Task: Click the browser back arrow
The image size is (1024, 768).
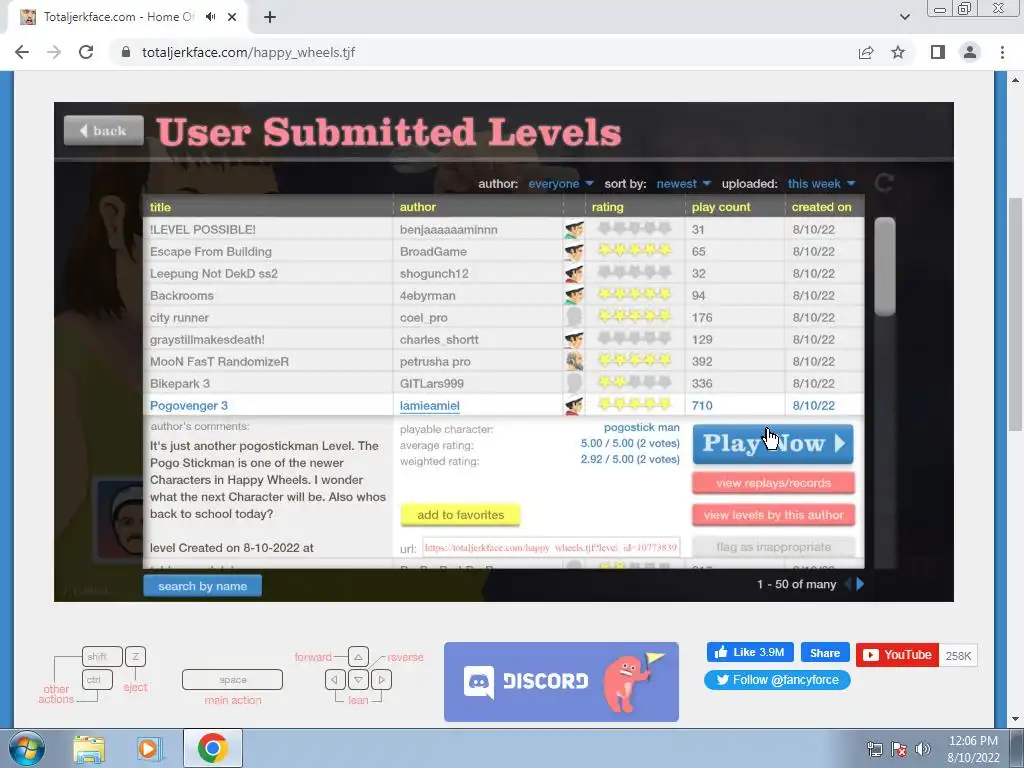Action: tap(22, 52)
